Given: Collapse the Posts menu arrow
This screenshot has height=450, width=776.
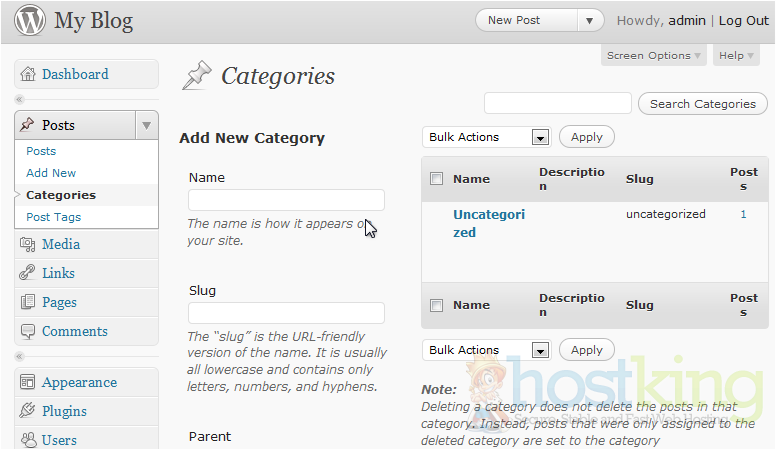Looking at the screenshot, I should point(146,125).
